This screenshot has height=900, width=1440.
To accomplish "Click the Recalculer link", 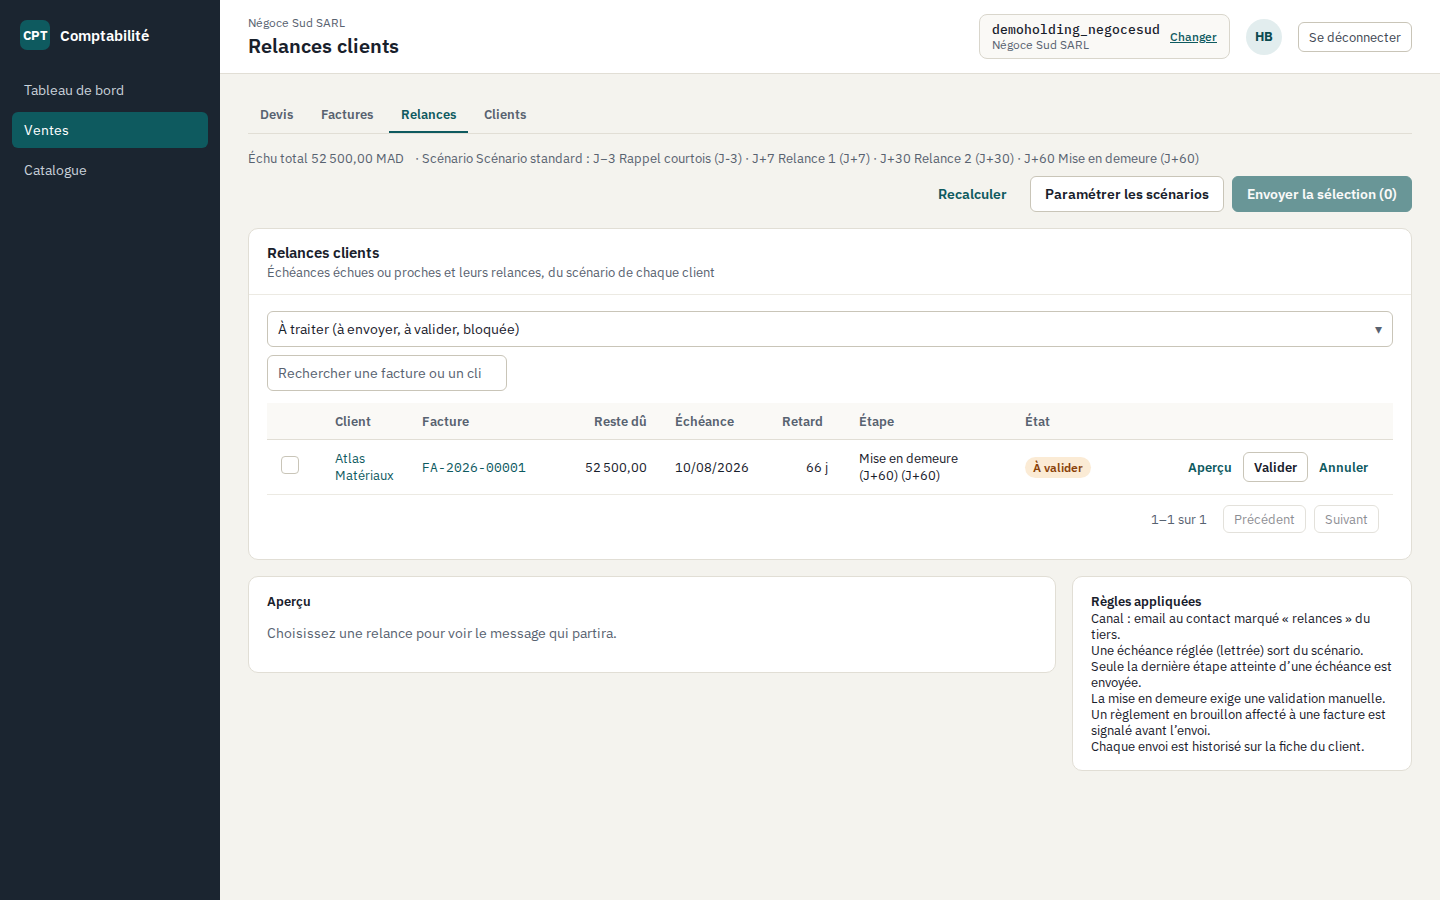I will point(972,194).
